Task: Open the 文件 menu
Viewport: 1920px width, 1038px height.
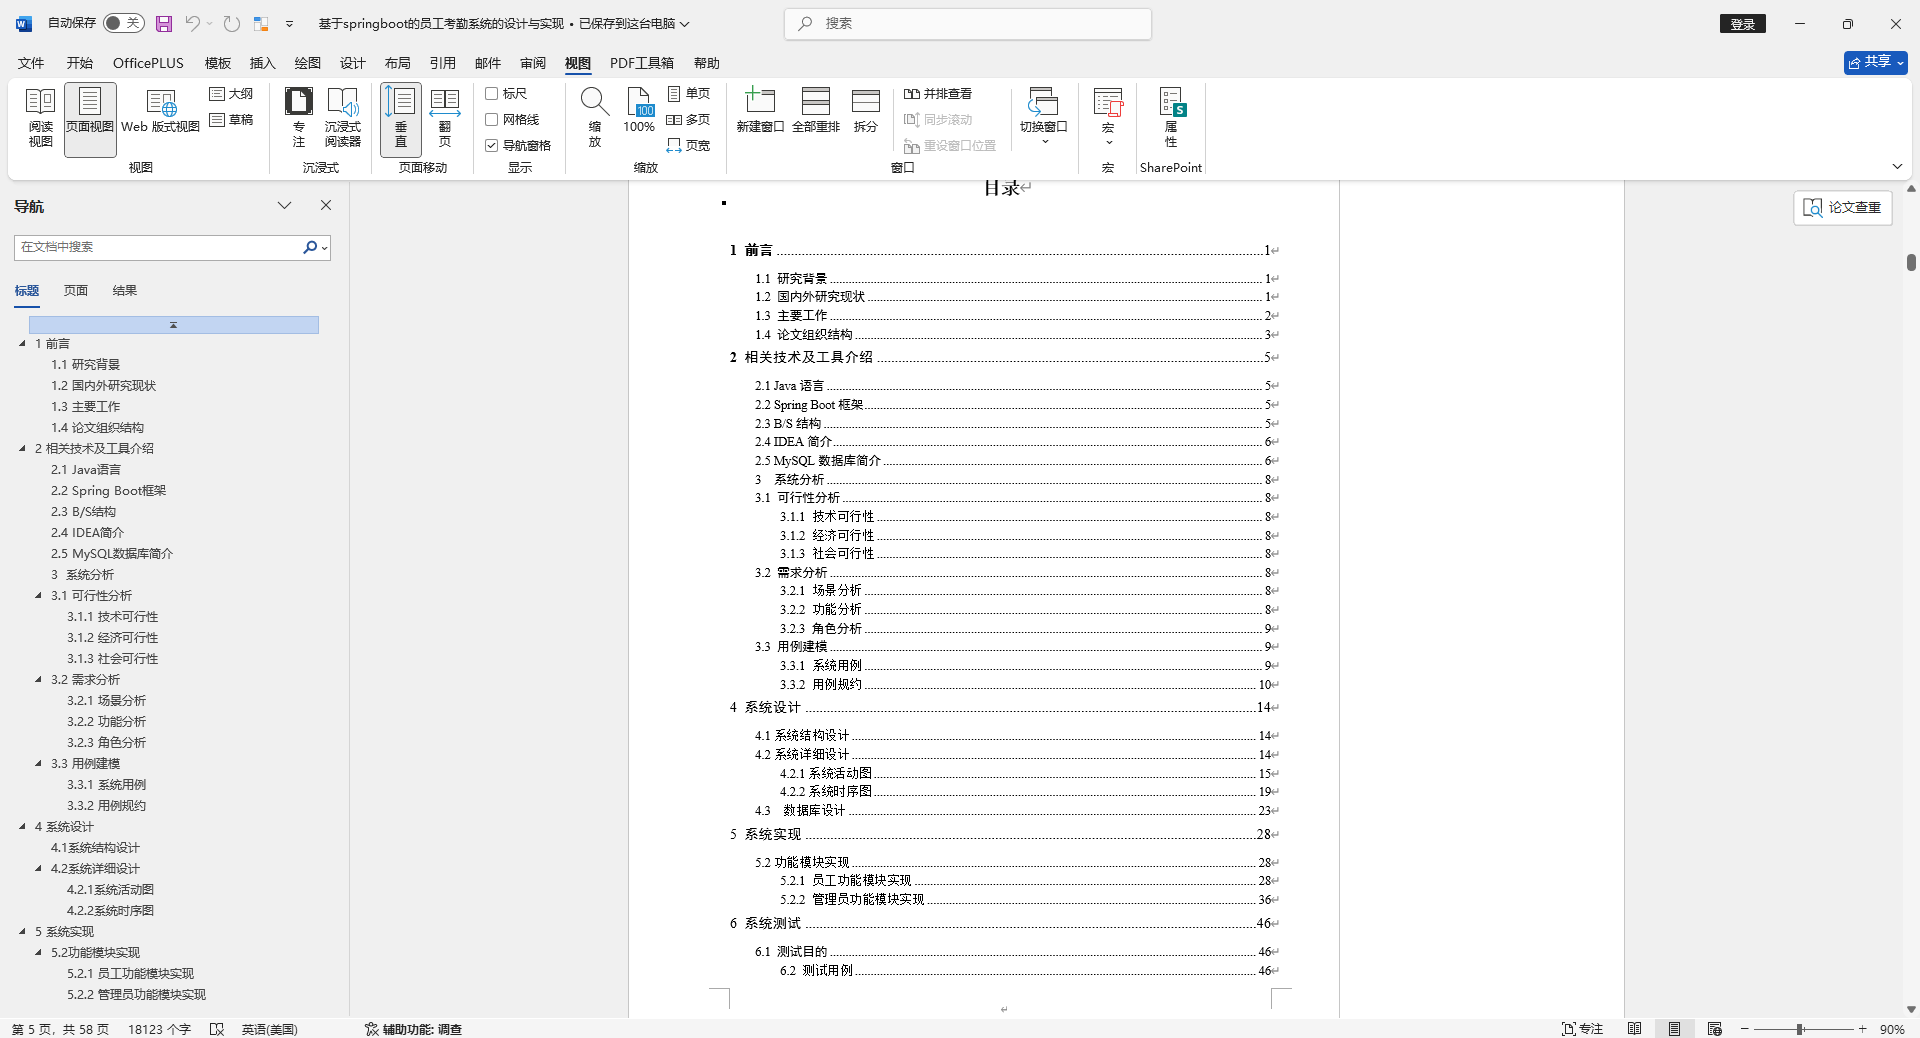Action: tap(31, 63)
